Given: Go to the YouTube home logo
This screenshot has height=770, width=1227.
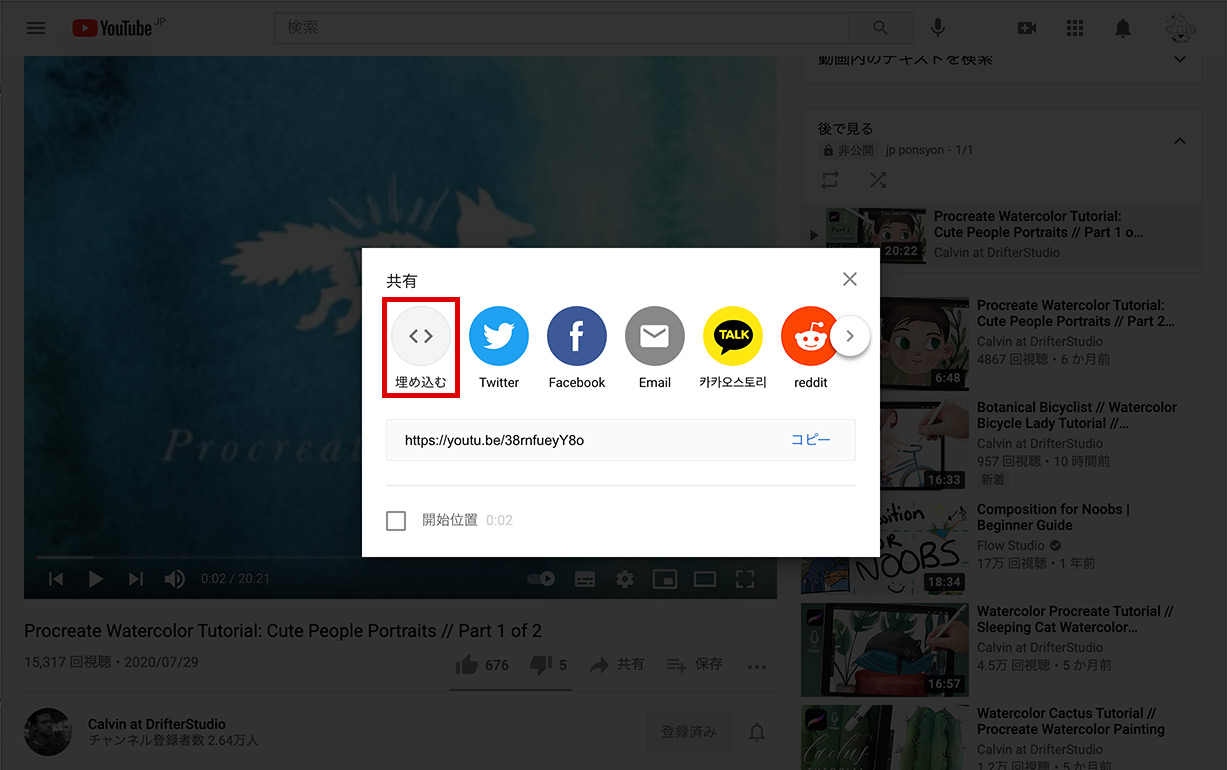Looking at the screenshot, I should click(x=113, y=28).
